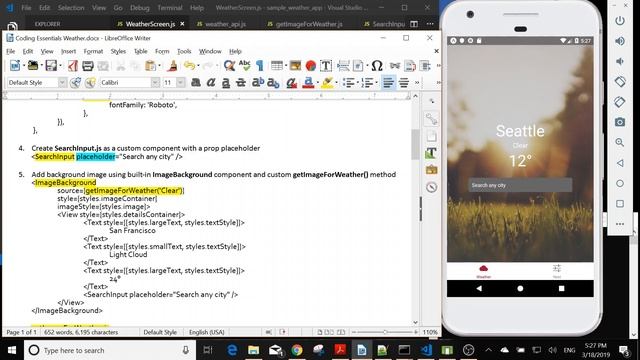Screen dimensions: 640x360
Task: Open Highlighting Color dropdown arrow
Action: click(336, 83)
